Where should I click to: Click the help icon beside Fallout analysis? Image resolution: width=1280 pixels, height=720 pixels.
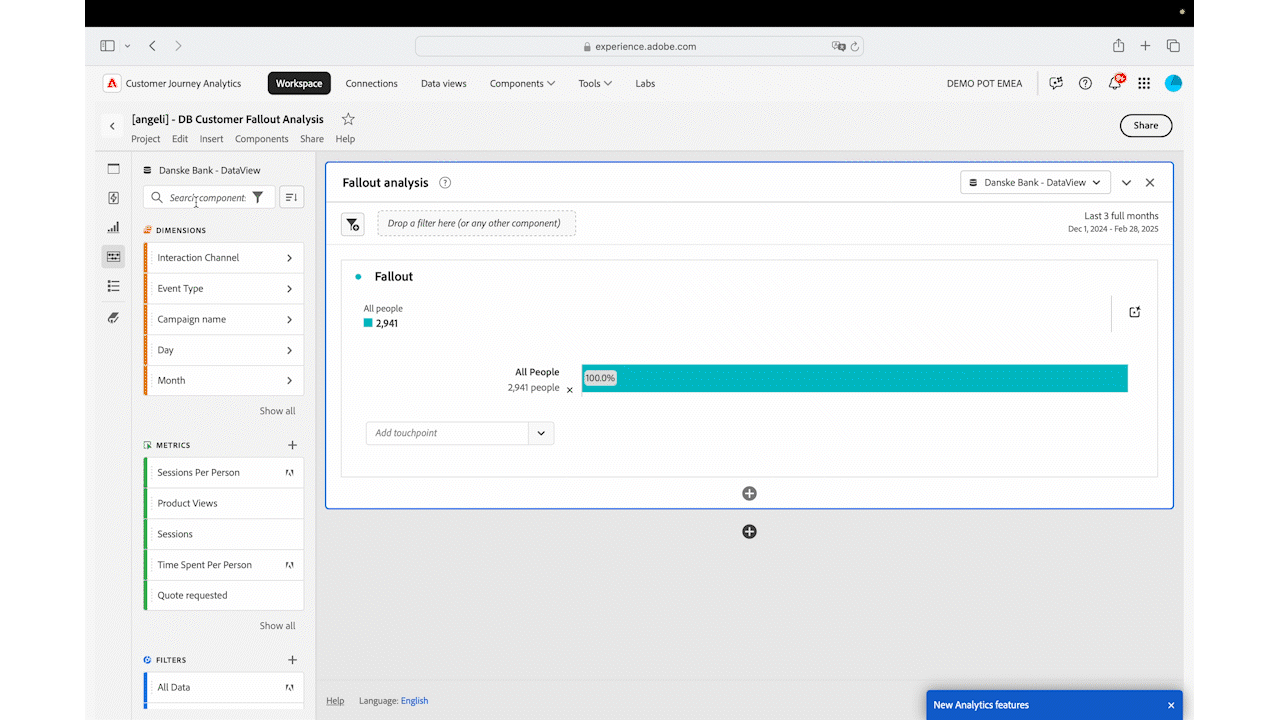[445, 183]
